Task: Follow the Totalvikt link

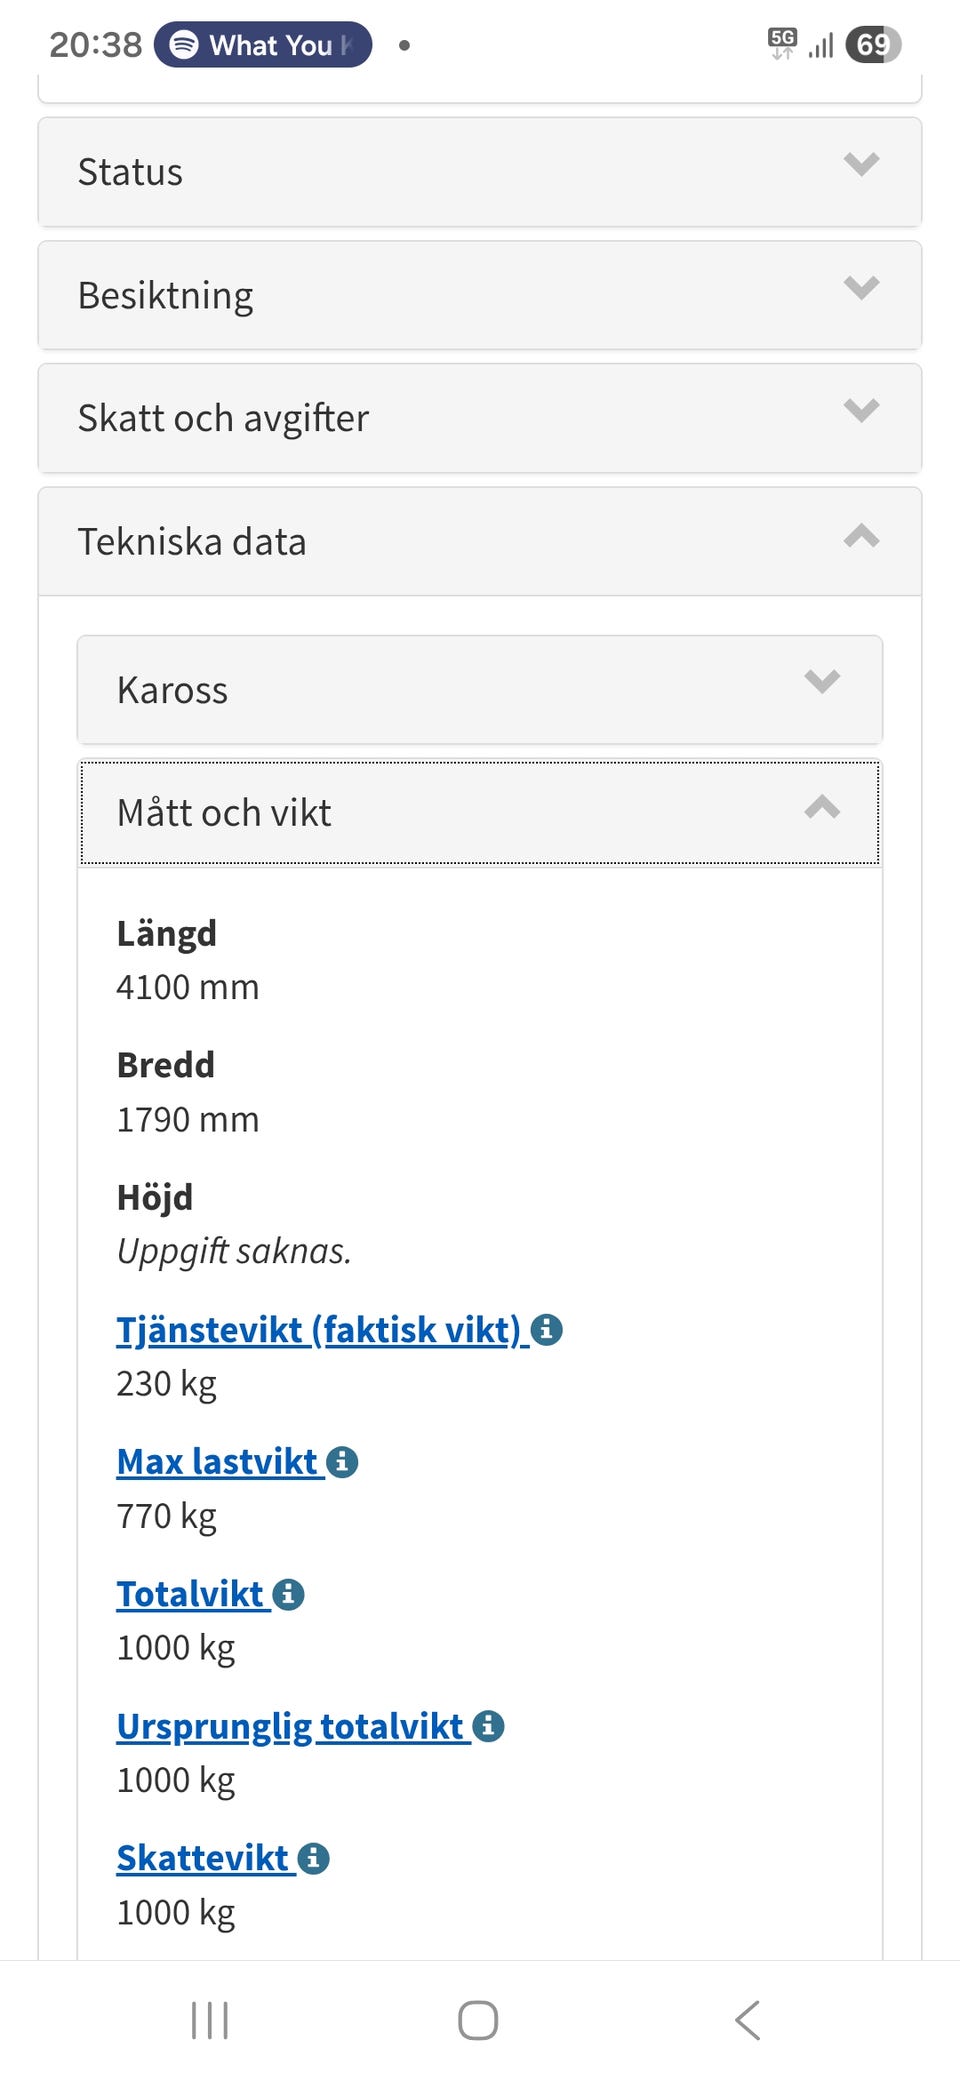Action: 189,1594
